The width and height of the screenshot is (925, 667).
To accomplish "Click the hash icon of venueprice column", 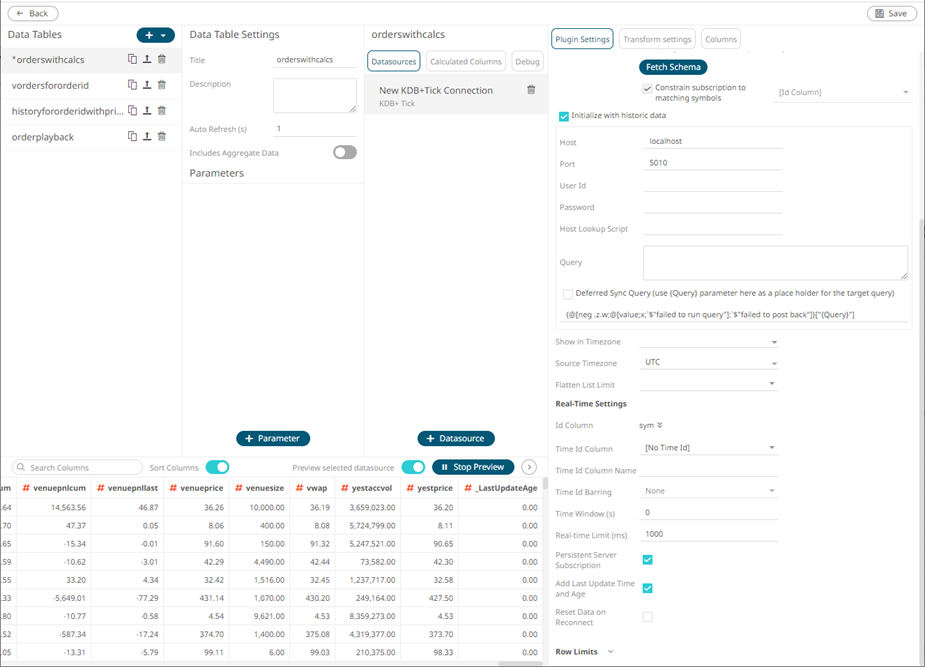I will coord(173,488).
